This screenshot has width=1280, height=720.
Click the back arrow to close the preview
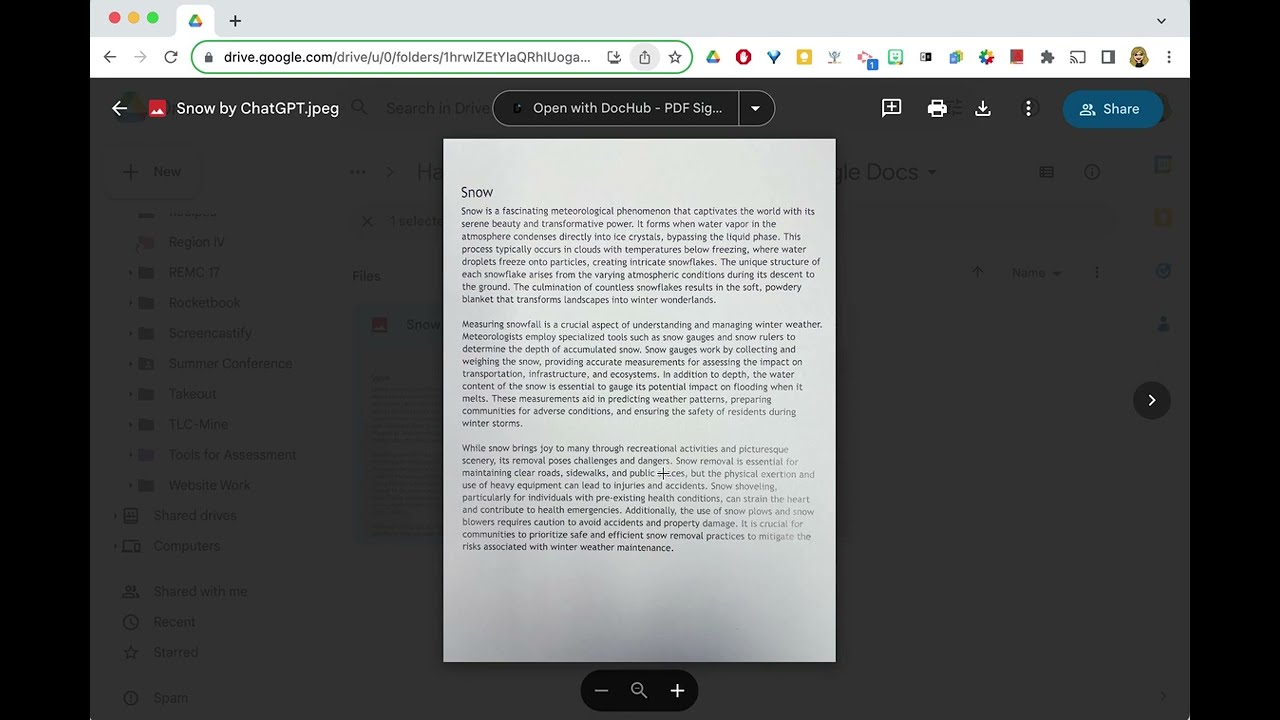click(x=119, y=109)
